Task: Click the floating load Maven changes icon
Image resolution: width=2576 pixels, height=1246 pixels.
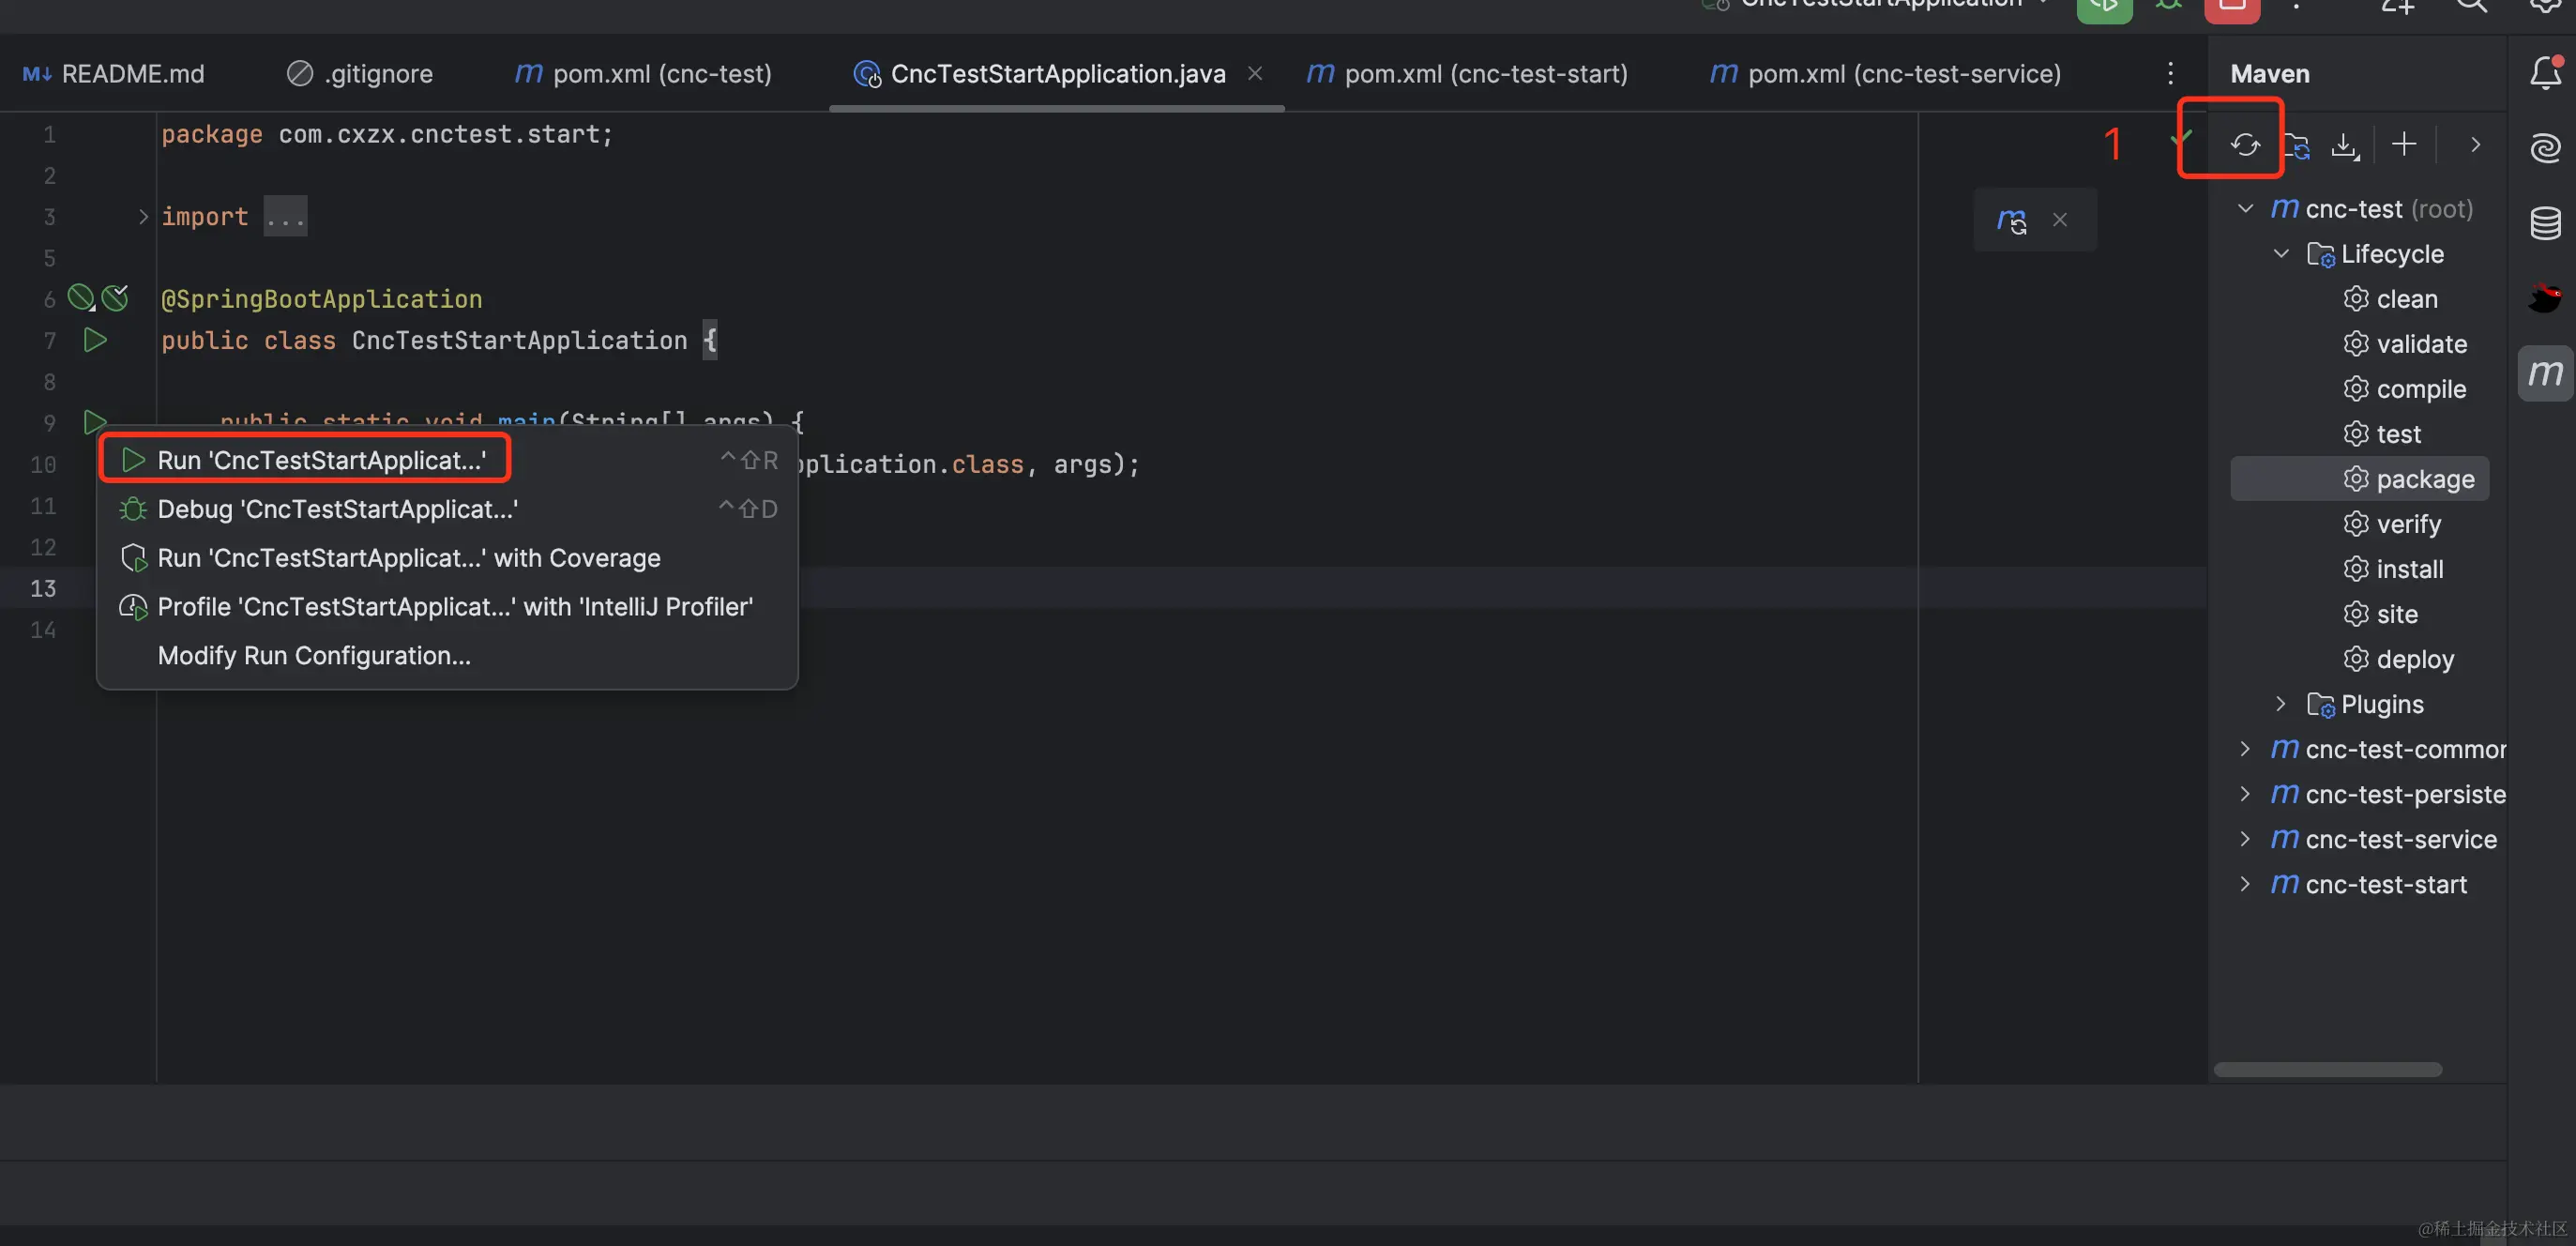Action: pos(2011,220)
